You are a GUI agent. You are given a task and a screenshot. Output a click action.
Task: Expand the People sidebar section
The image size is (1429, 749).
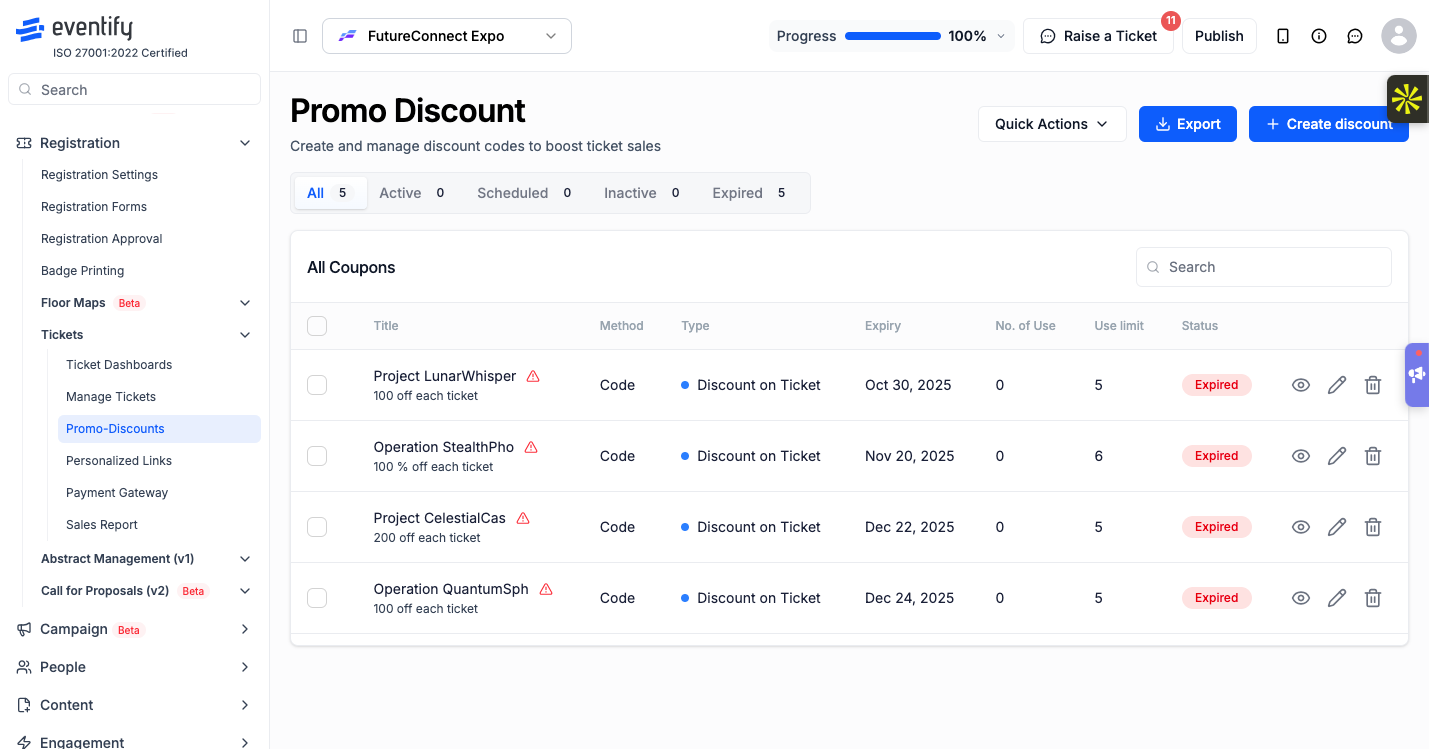pos(135,667)
